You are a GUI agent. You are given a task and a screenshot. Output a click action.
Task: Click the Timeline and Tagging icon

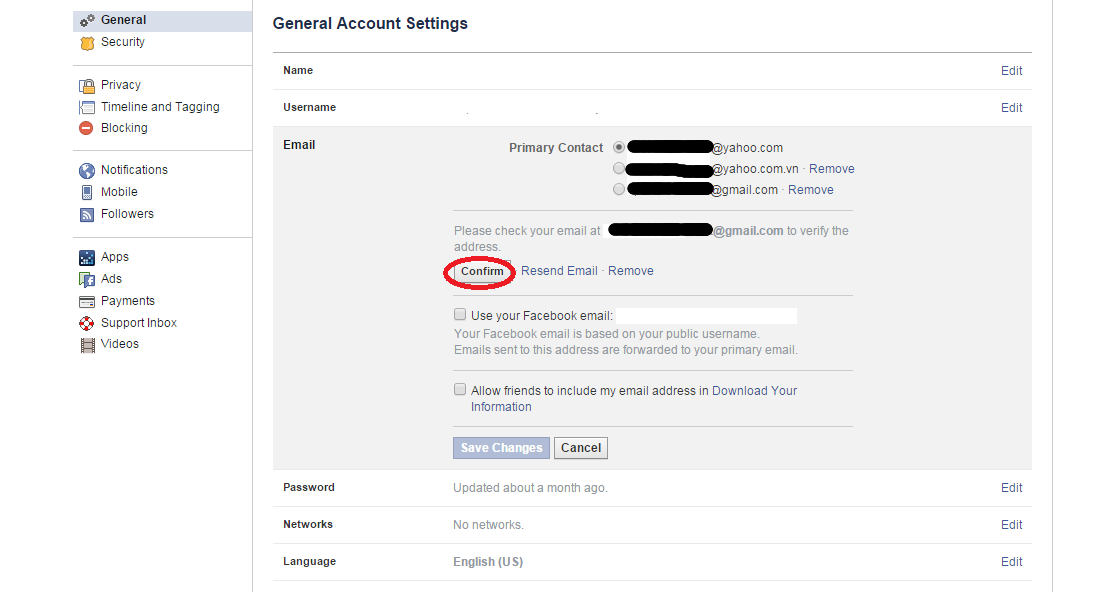(87, 108)
